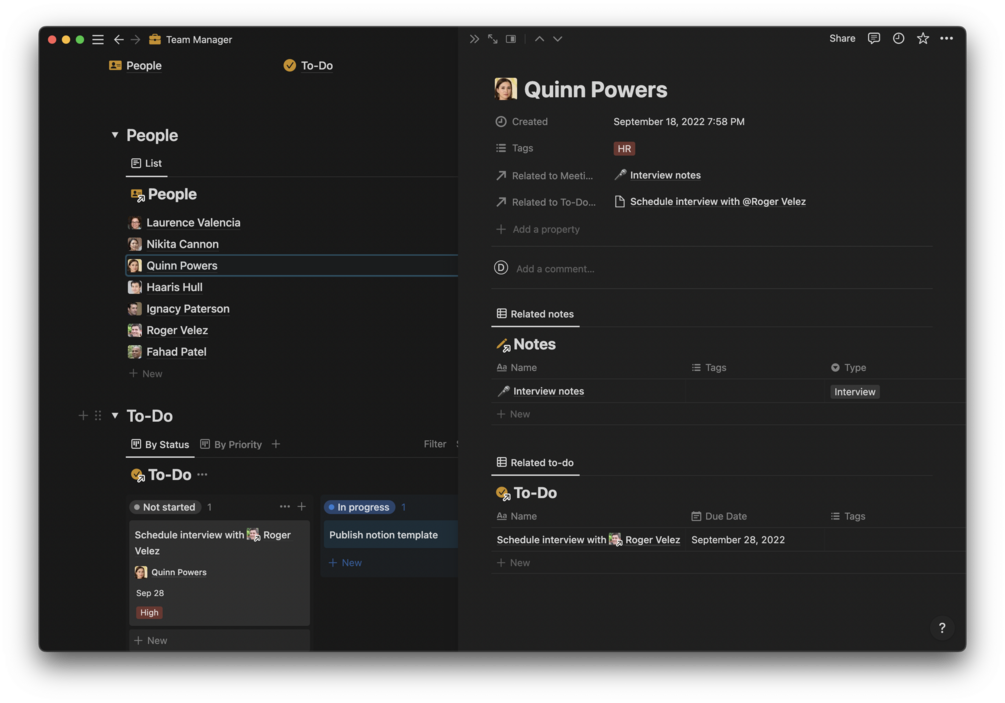The image size is (1005, 703).
Task: Add a new card under Not started
Action: [x=150, y=640]
